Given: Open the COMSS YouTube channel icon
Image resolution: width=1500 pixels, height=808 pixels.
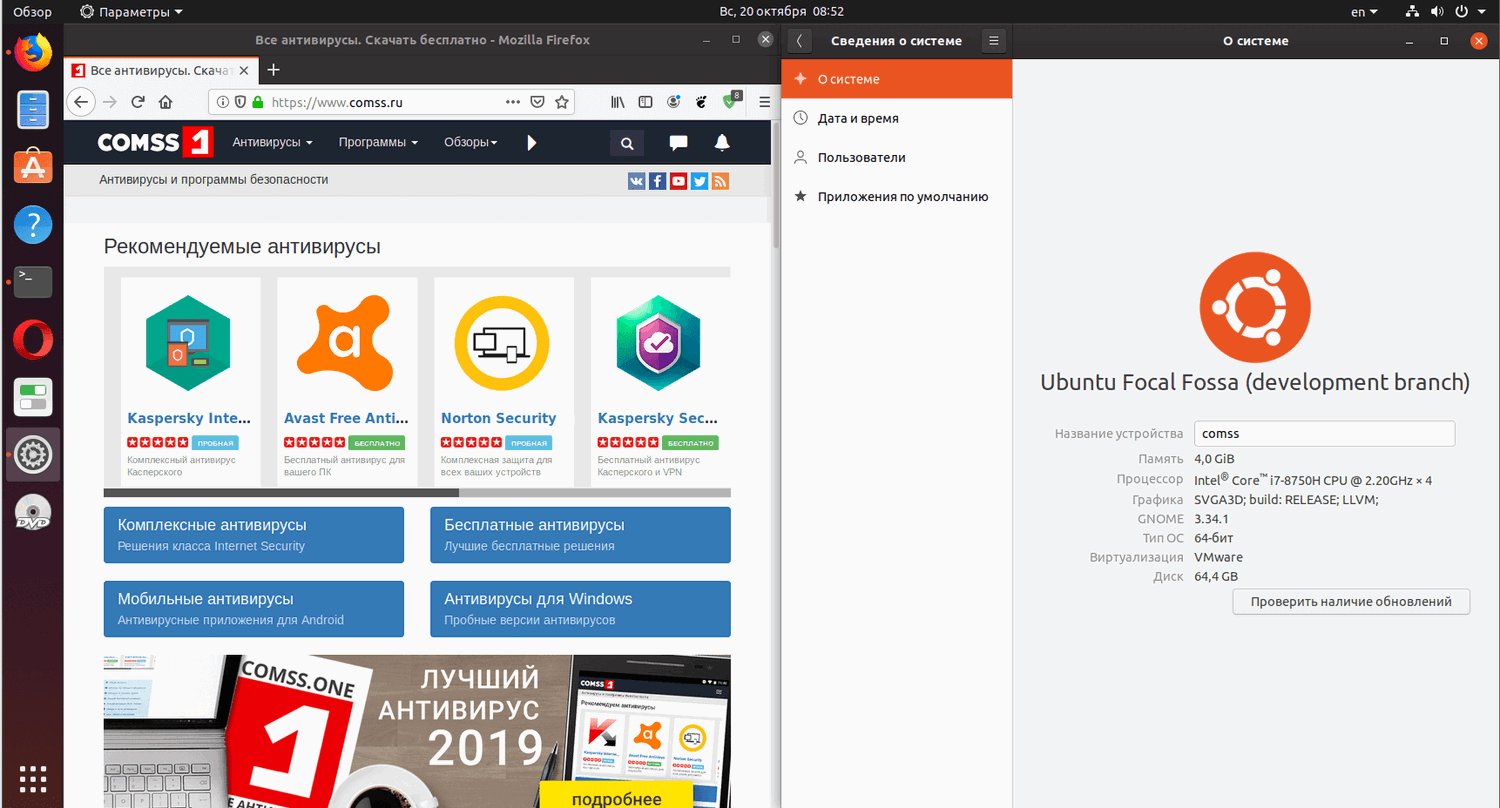Looking at the screenshot, I should click(679, 181).
